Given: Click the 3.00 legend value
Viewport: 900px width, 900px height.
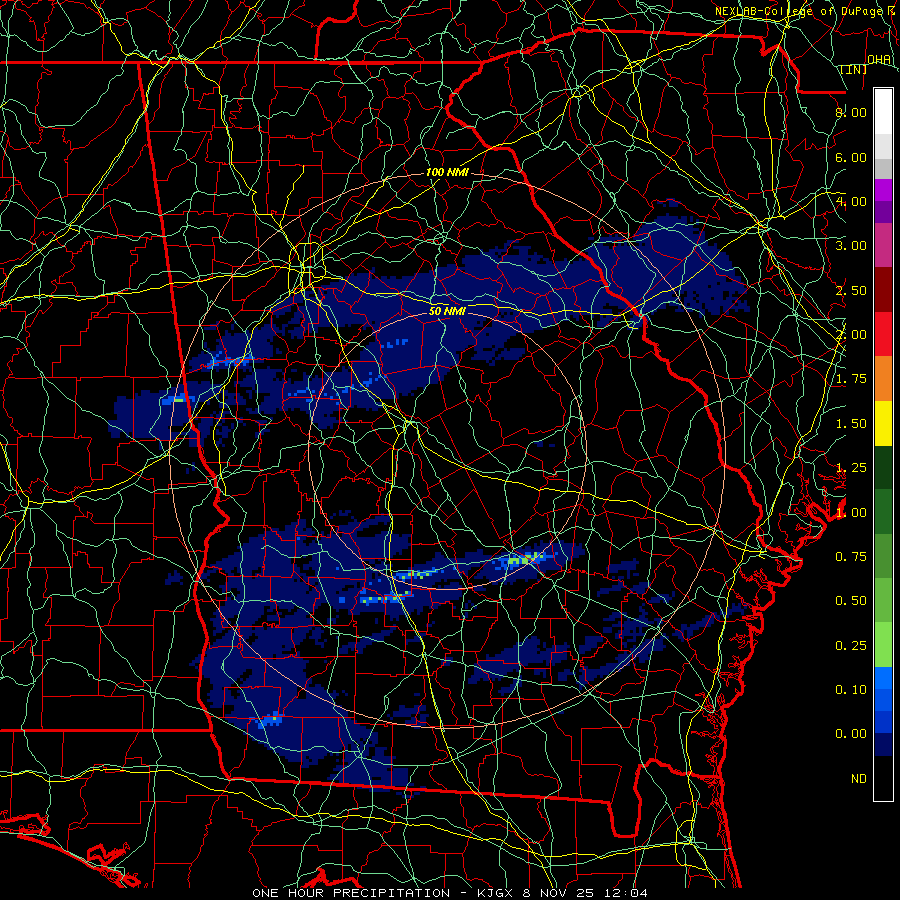Looking at the screenshot, I should click(x=851, y=246).
